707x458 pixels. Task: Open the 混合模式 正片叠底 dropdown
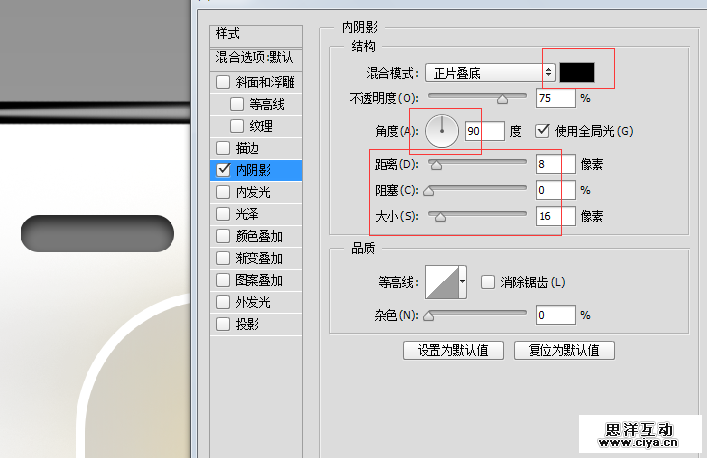pyautogui.click(x=490, y=73)
